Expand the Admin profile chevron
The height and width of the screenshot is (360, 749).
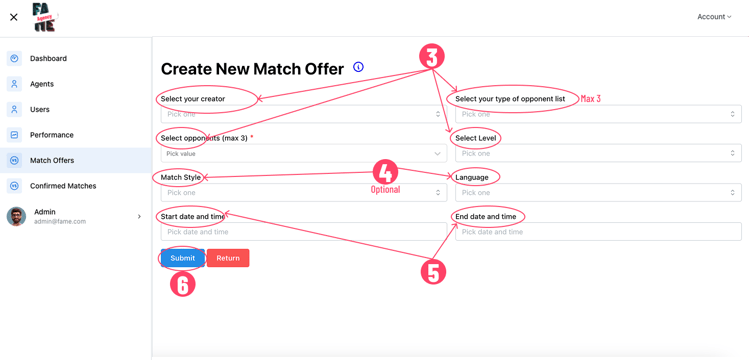[139, 216]
